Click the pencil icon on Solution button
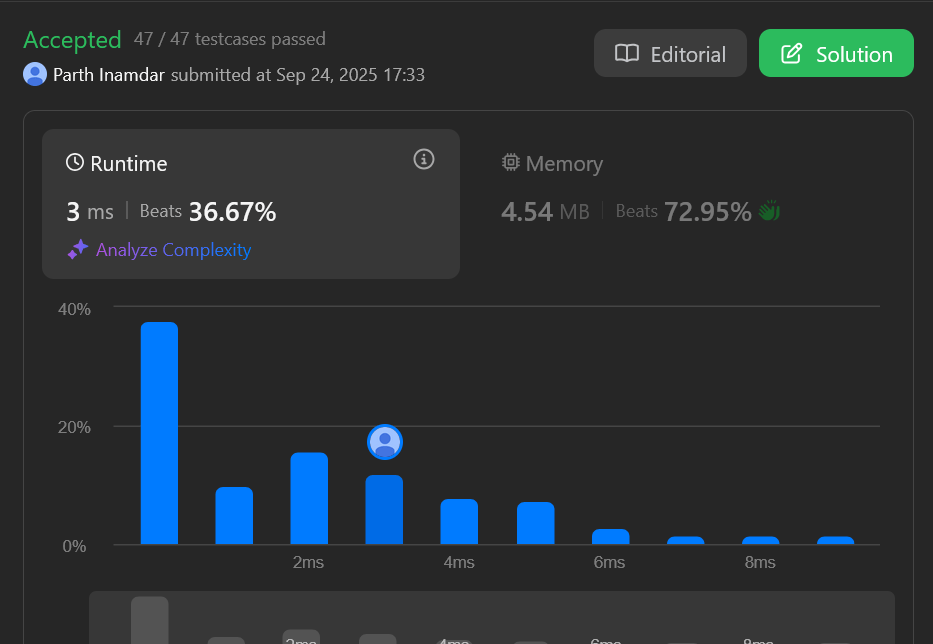This screenshot has width=933, height=644. 791,54
